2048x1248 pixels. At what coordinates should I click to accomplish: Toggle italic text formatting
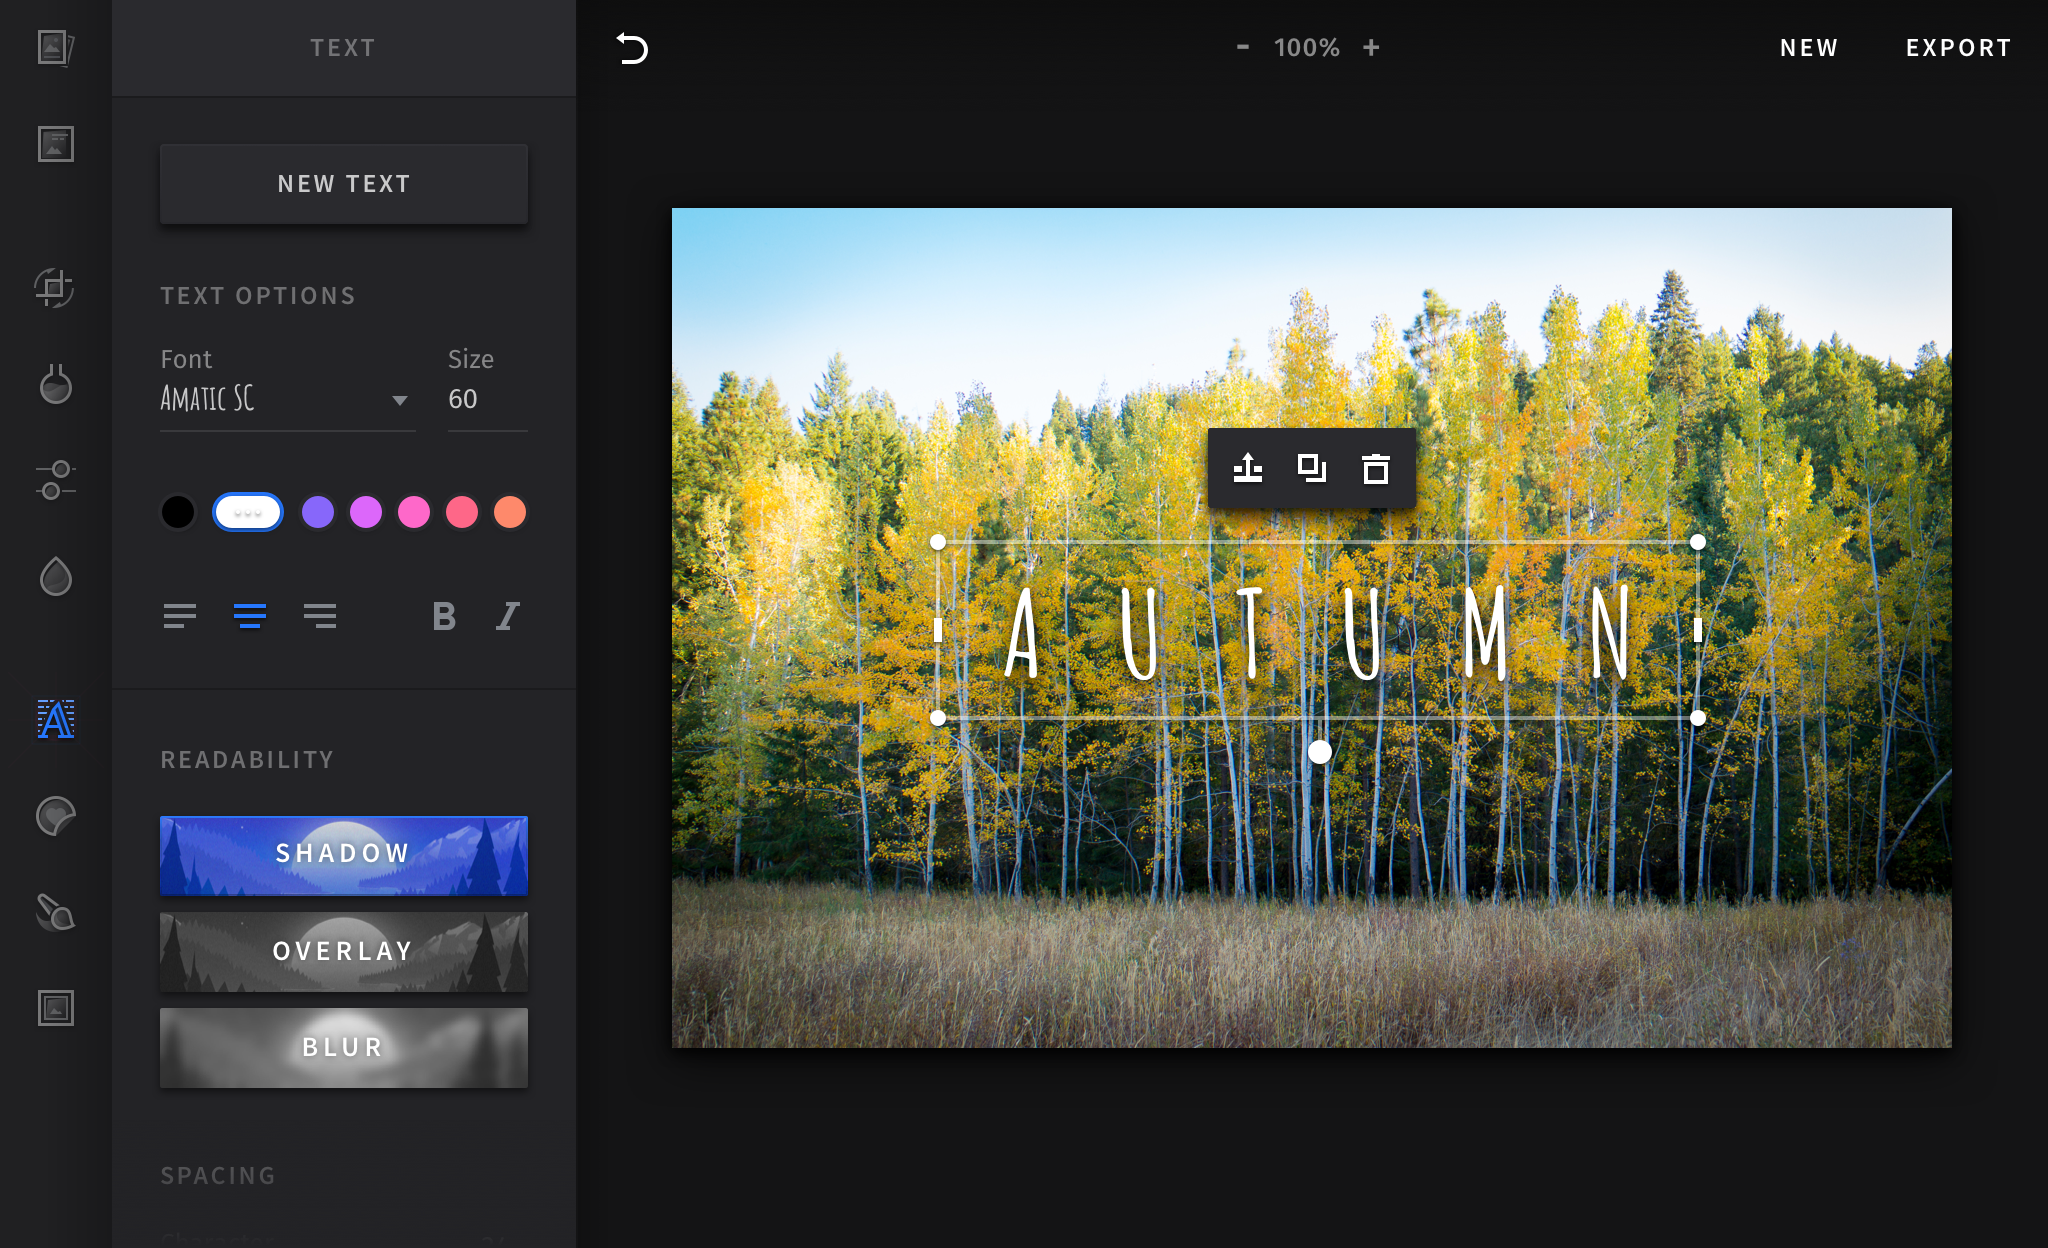[x=508, y=616]
